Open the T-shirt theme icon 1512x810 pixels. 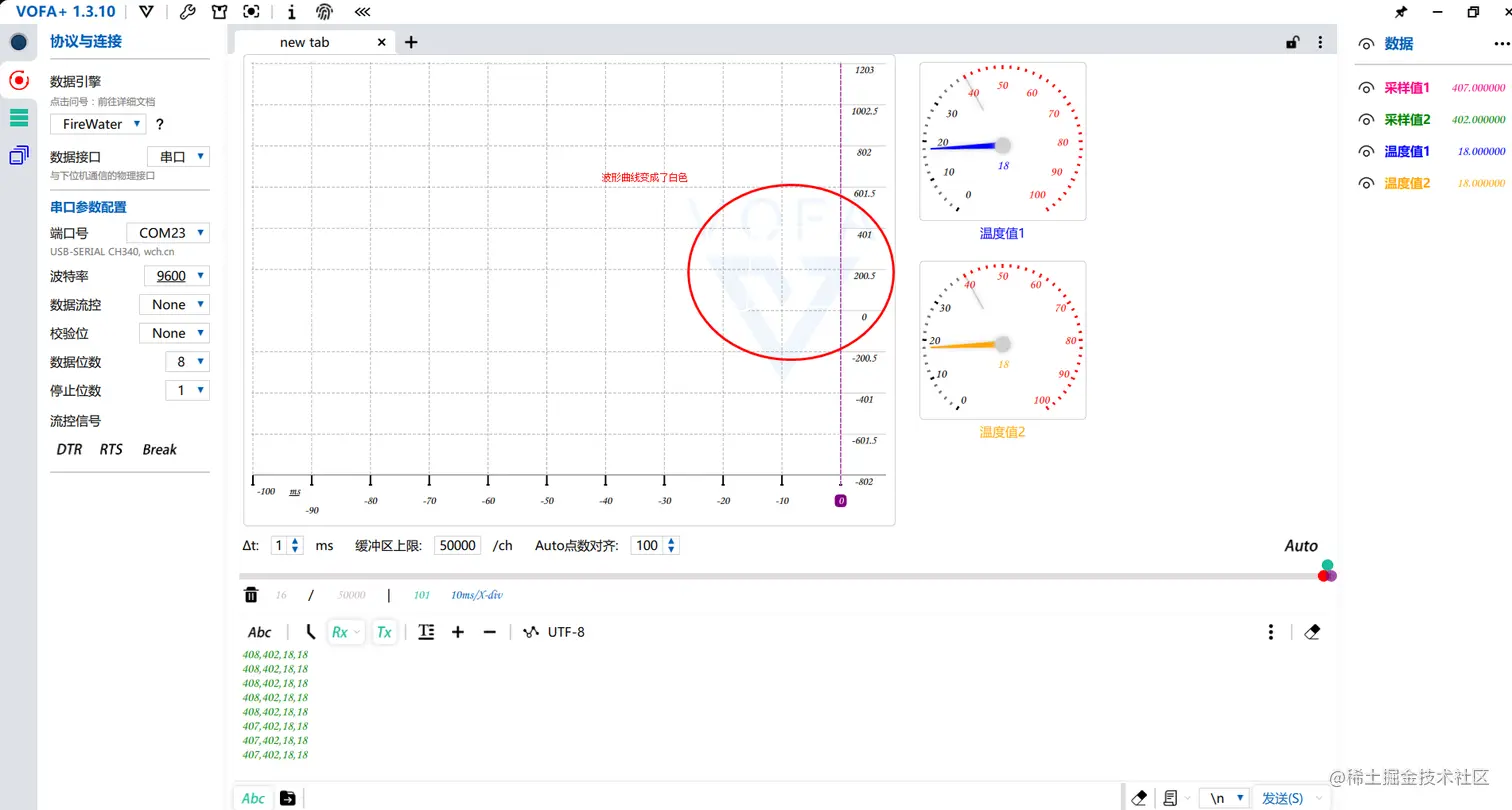pos(219,12)
